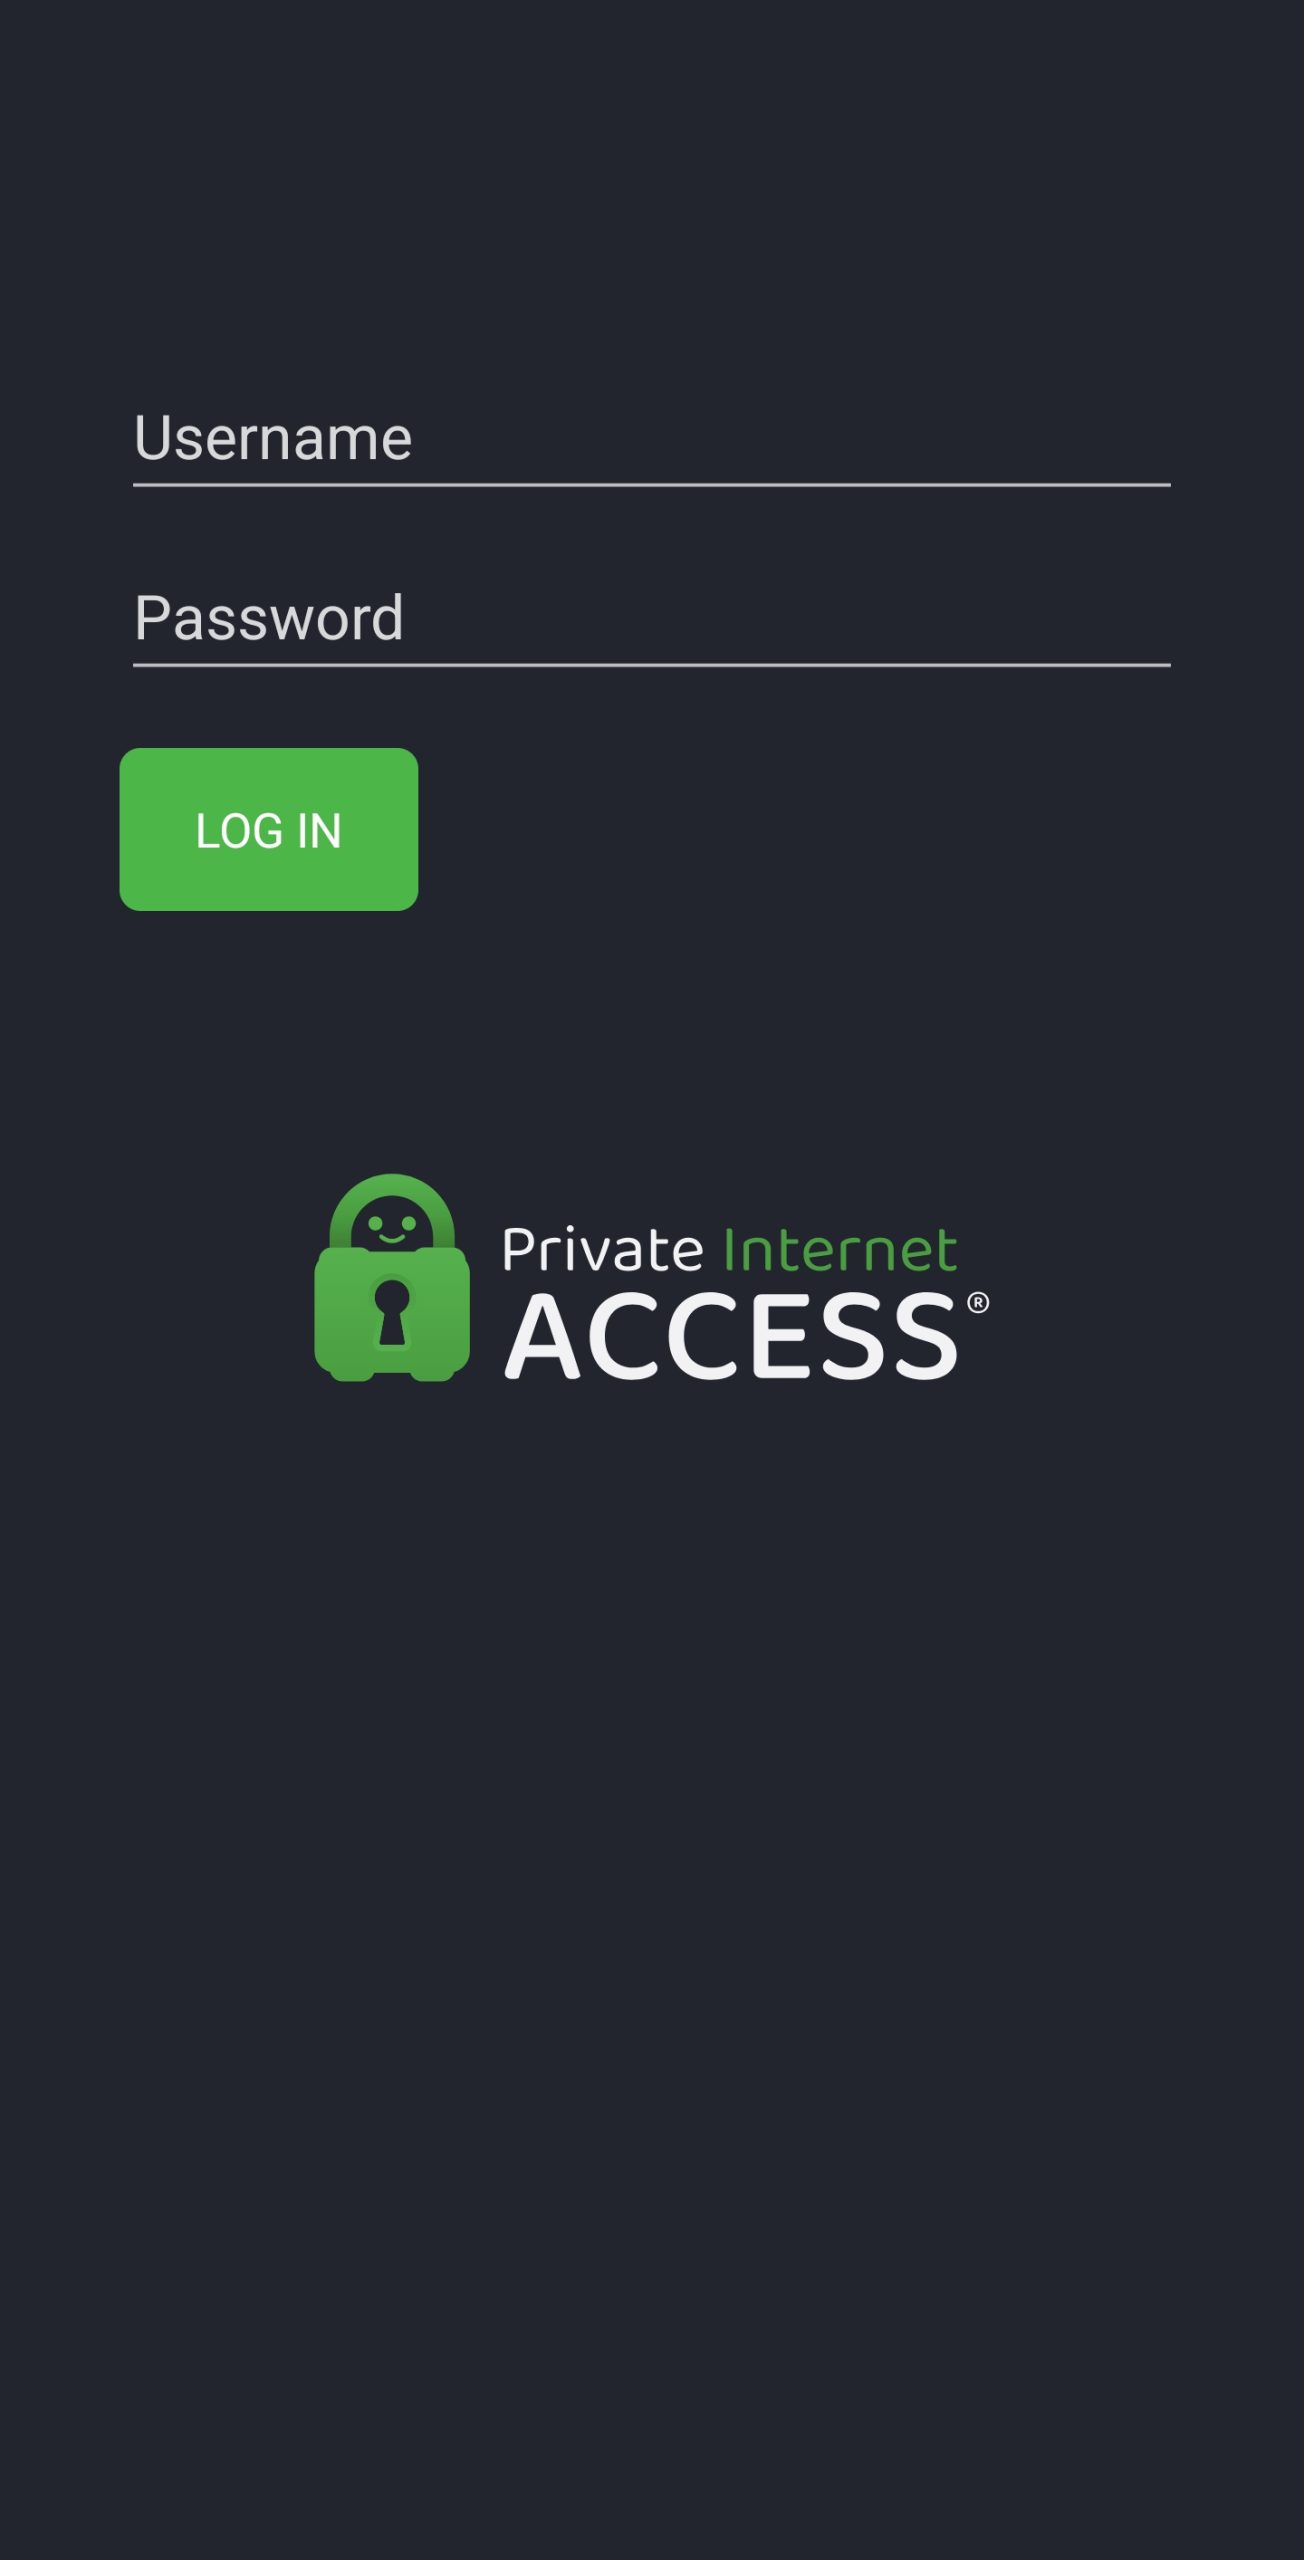Tap the empty dark area below the logo
1304x2560 pixels.
click(652, 1950)
